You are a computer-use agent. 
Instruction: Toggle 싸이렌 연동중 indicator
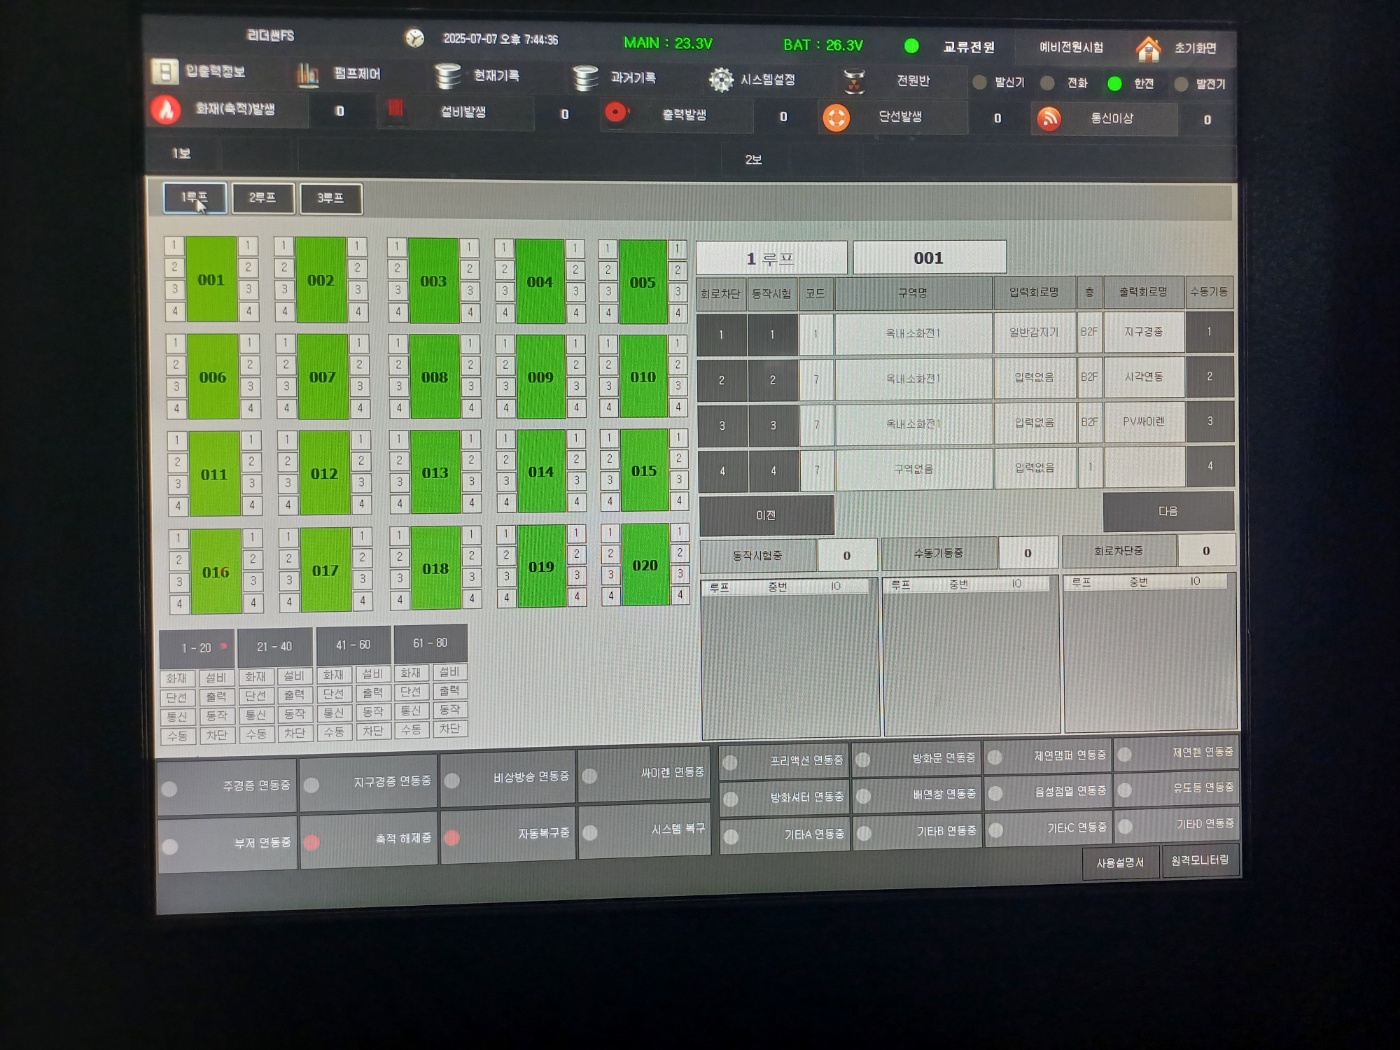(x=590, y=776)
